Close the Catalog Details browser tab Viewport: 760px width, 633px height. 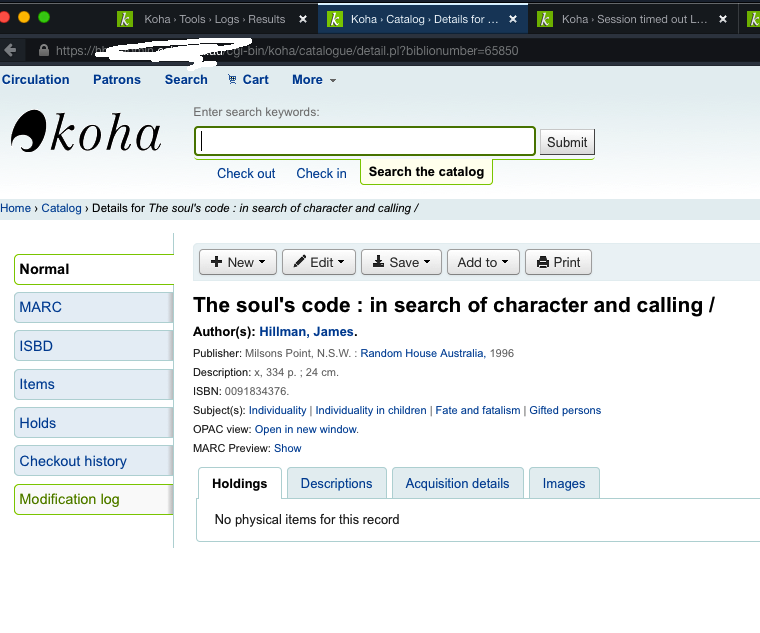pos(513,19)
